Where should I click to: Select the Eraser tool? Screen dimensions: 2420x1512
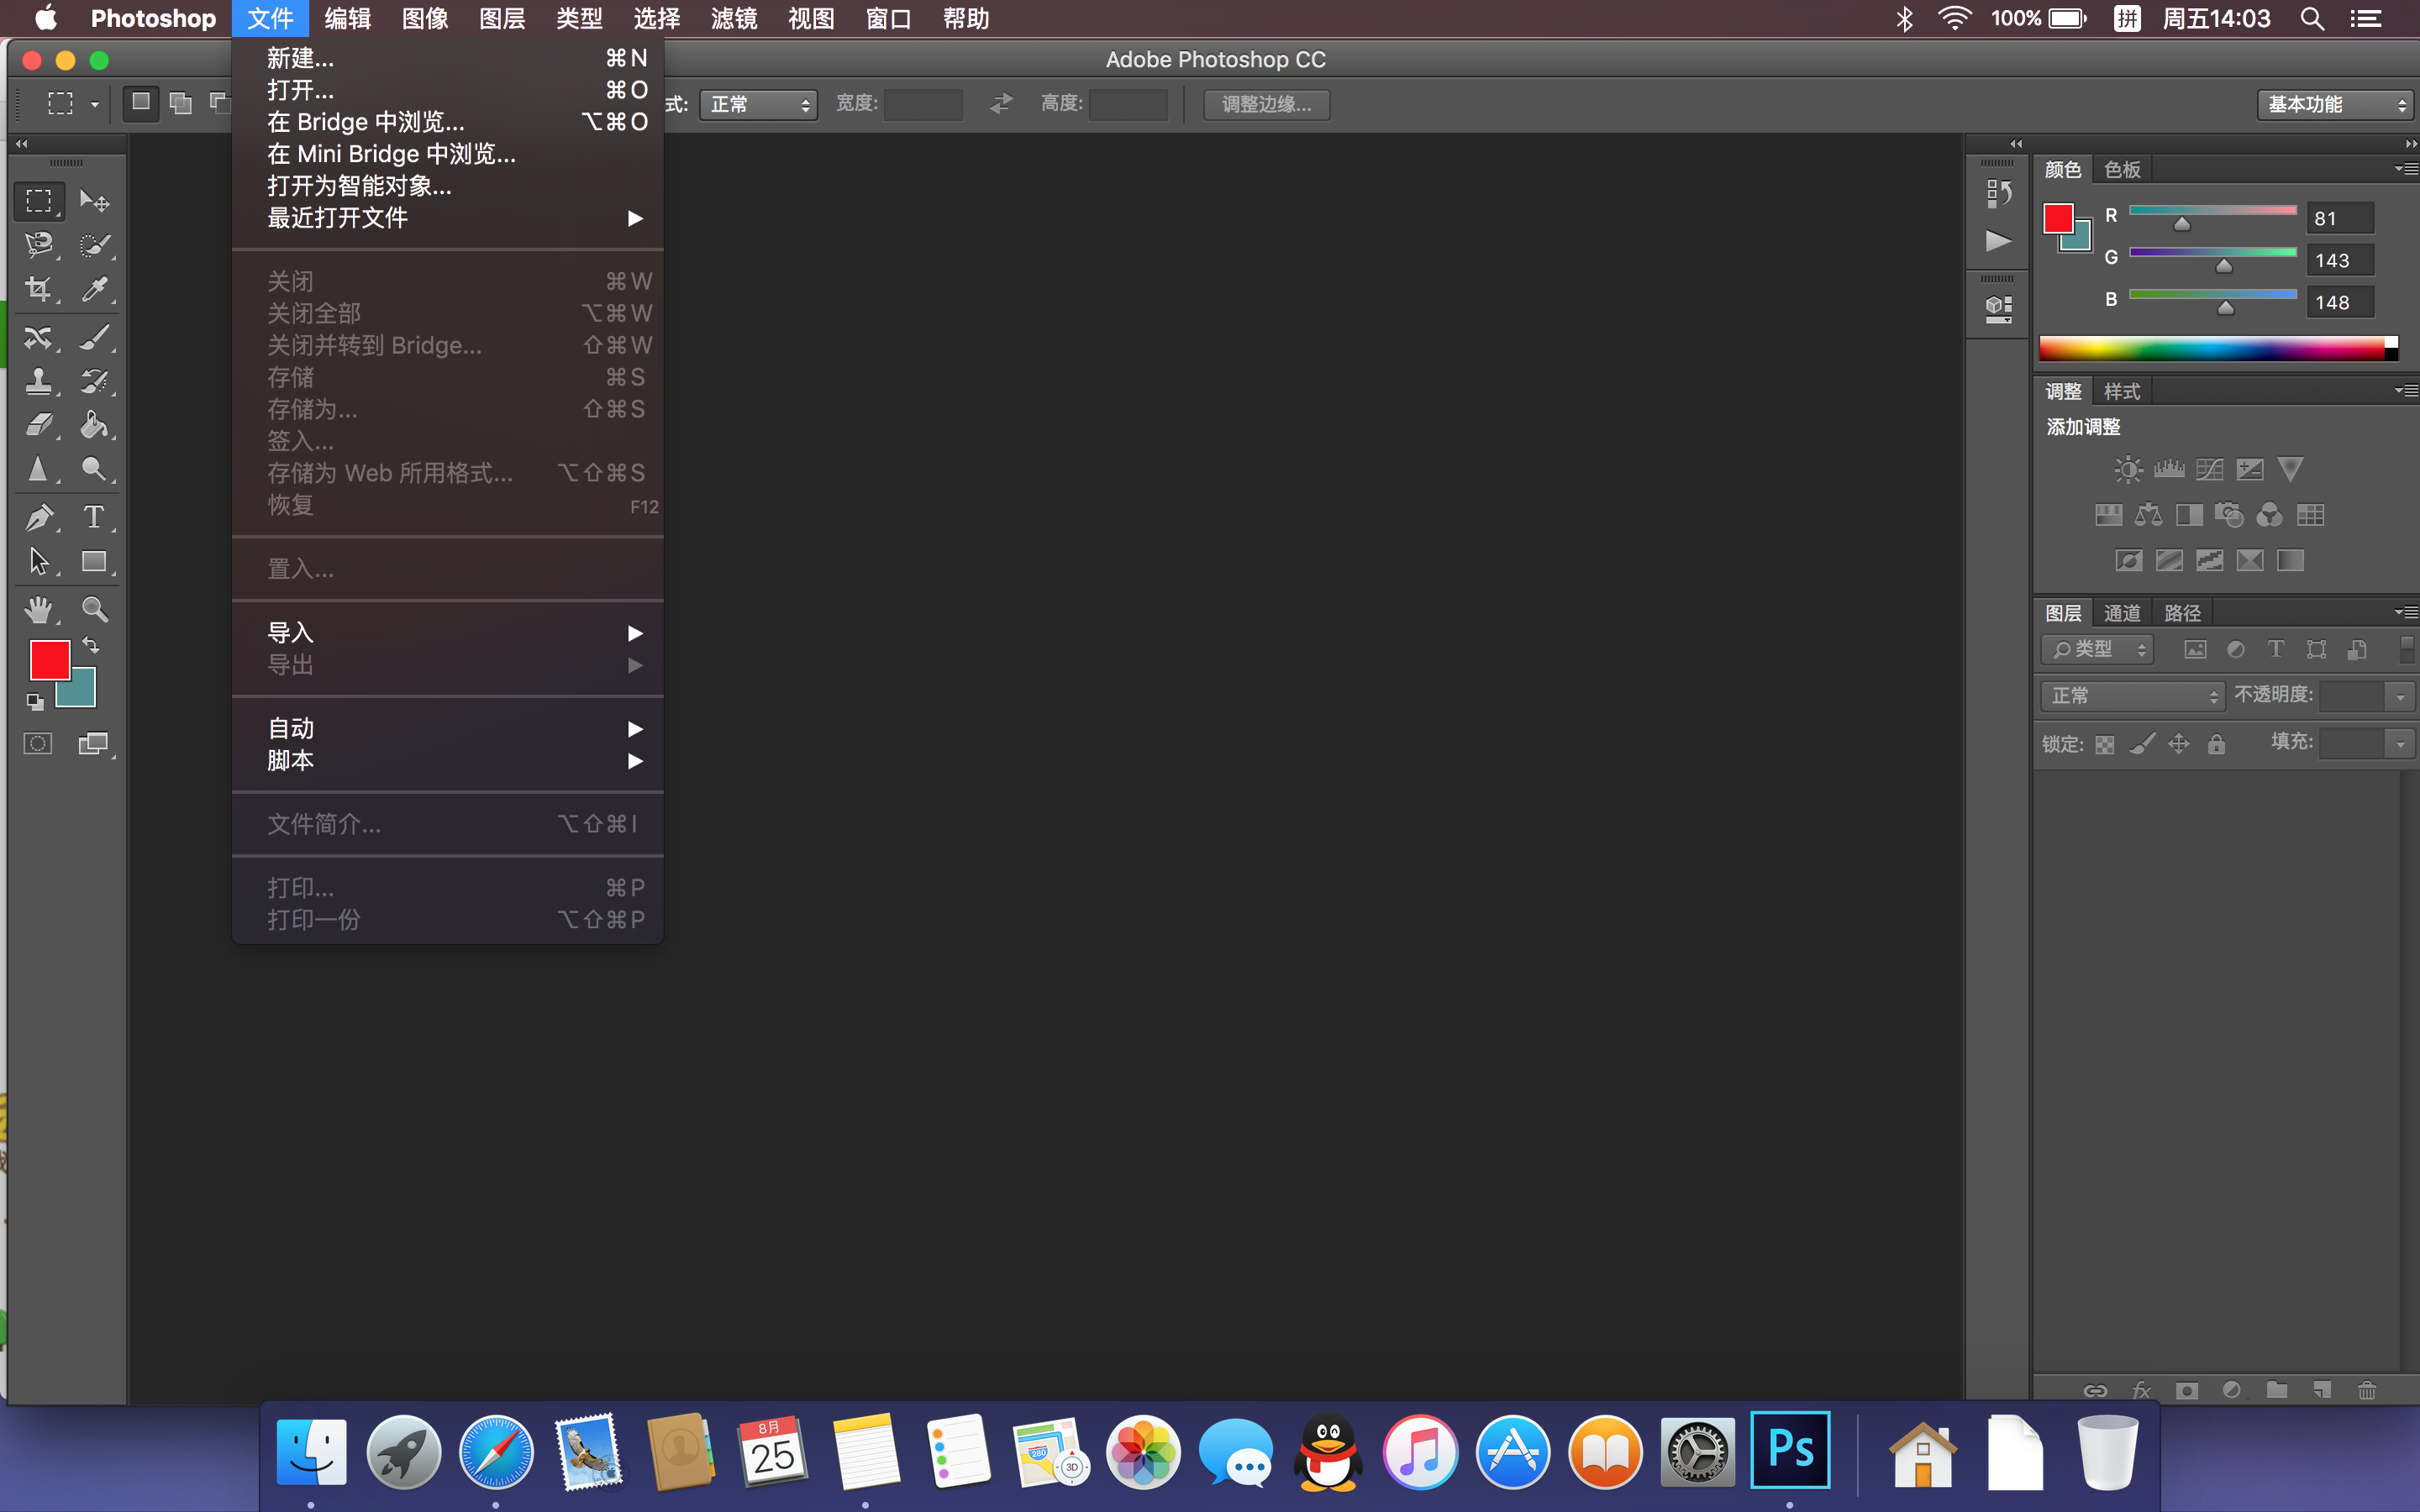(x=39, y=425)
